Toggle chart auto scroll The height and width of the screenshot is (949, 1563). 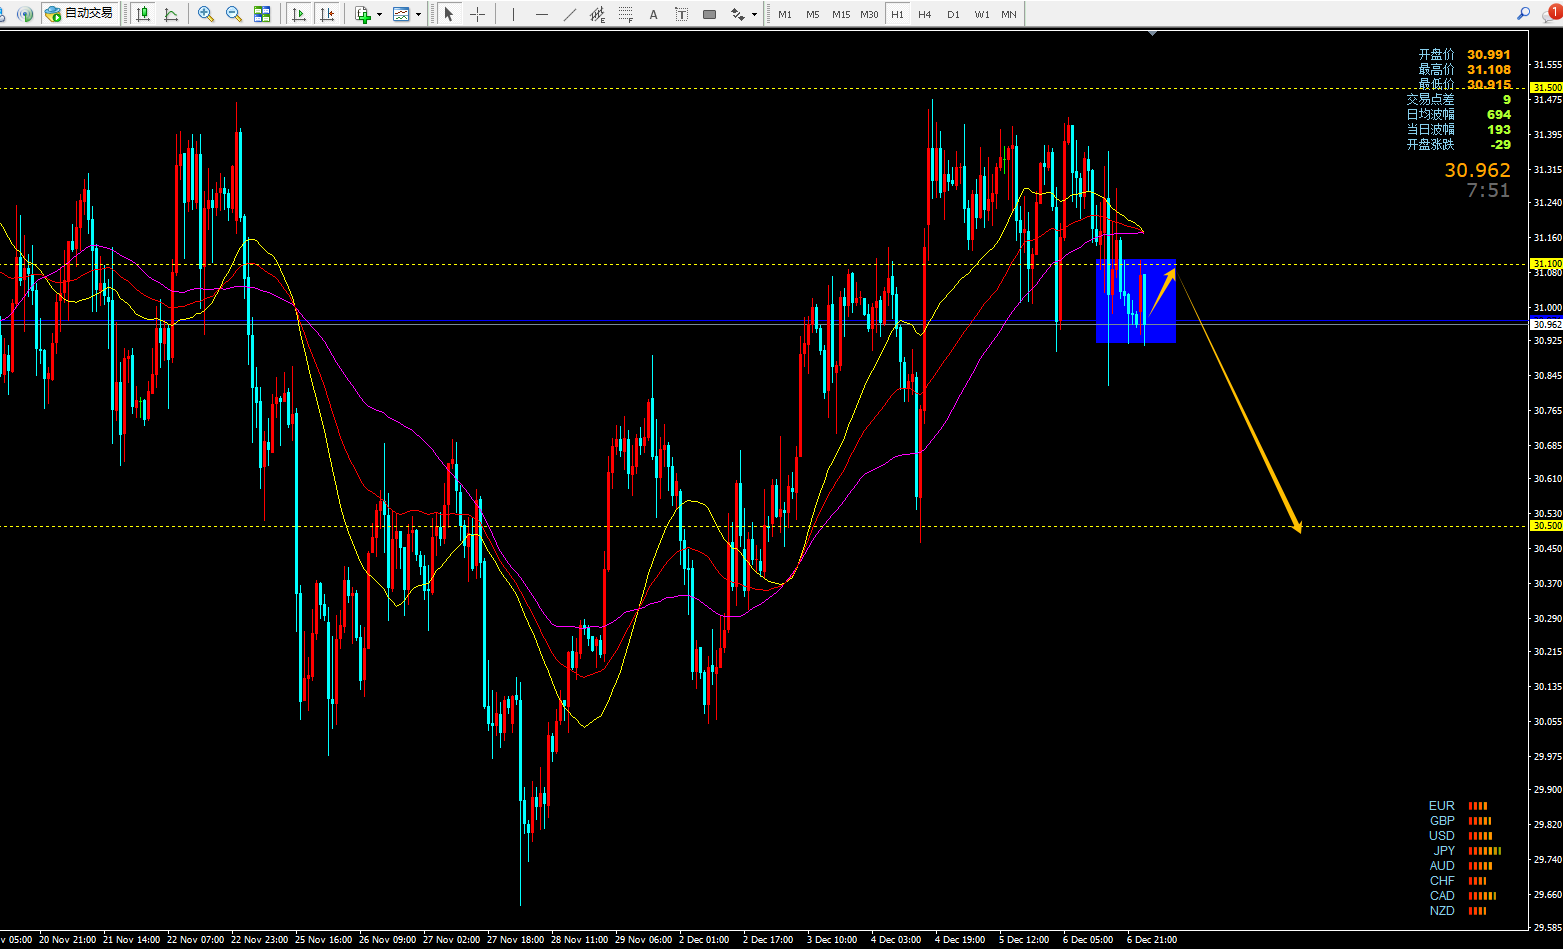point(298,14)
